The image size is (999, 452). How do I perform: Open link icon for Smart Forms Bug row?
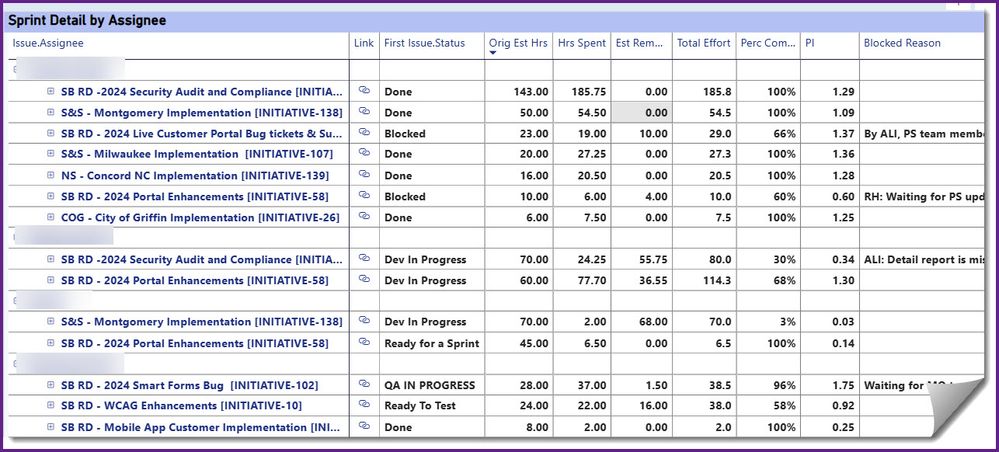click(364, 384)
